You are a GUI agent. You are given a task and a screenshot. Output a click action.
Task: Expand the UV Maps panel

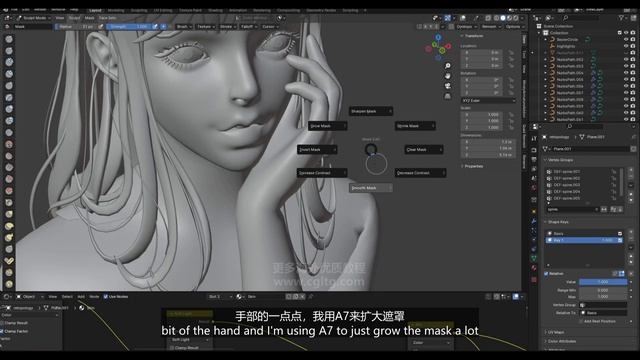click(x=555, y=332)
